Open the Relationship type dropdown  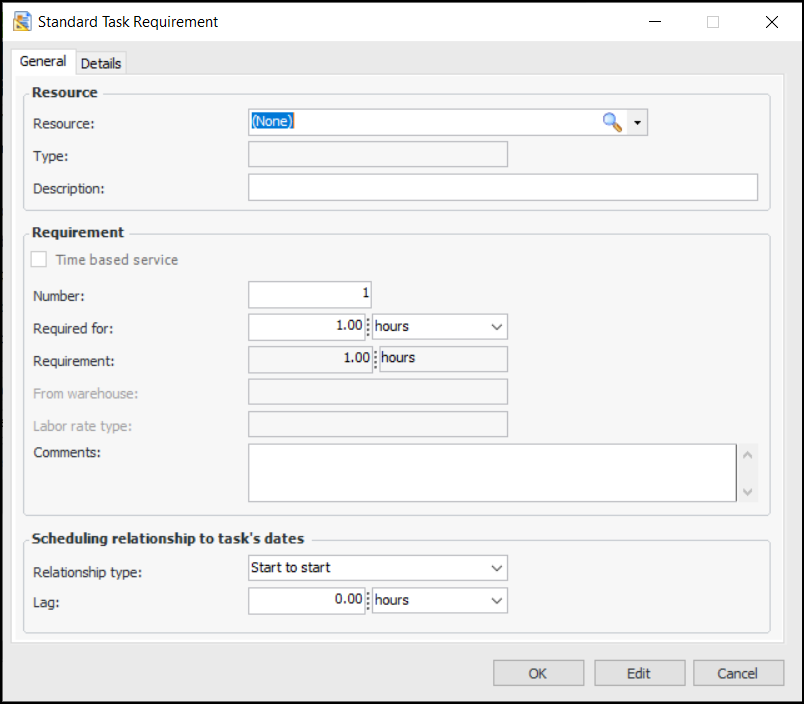[496, 568]
